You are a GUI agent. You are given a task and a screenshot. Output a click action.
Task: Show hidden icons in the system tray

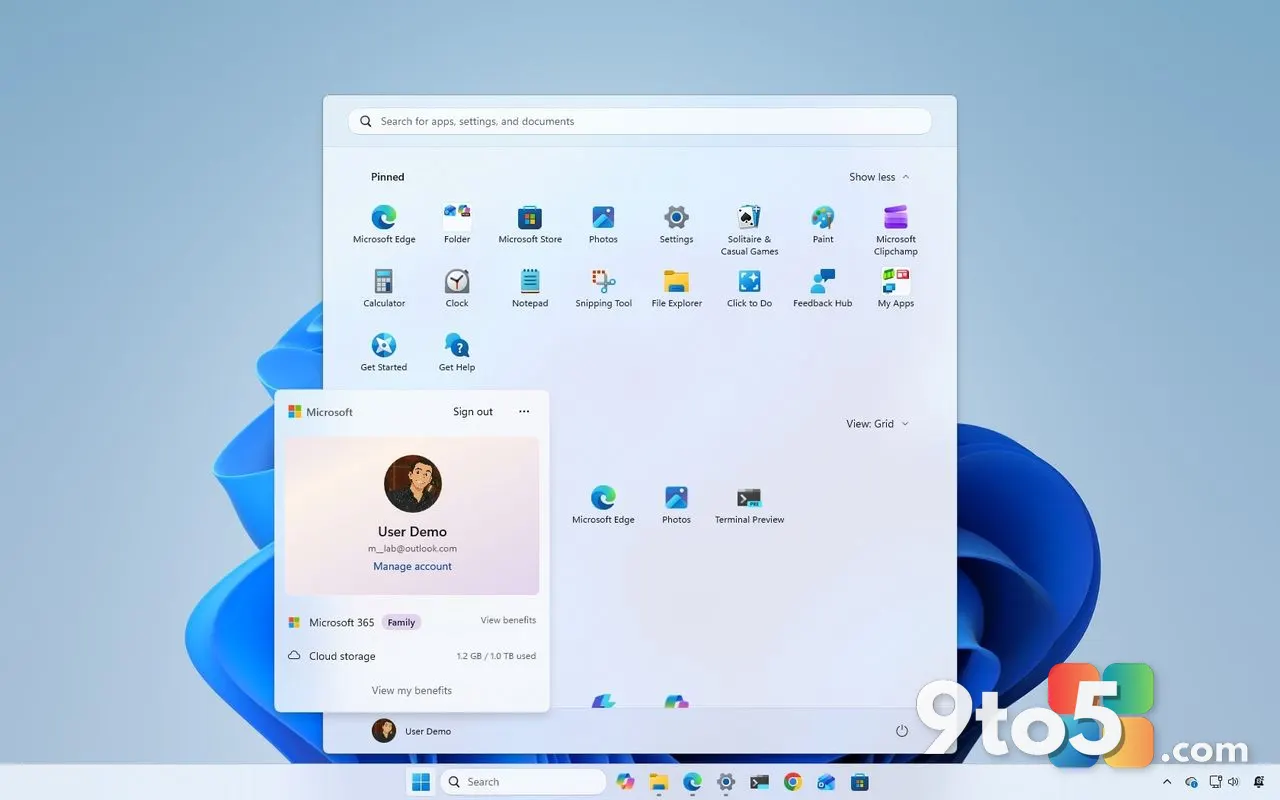click(x=1167, y=782)
